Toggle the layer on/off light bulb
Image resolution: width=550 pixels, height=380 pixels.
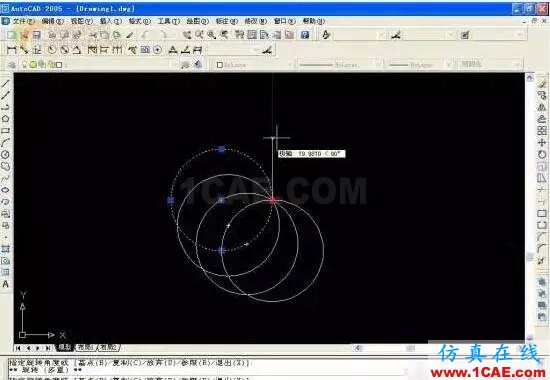pyautogui.click(x=25, y=65)
